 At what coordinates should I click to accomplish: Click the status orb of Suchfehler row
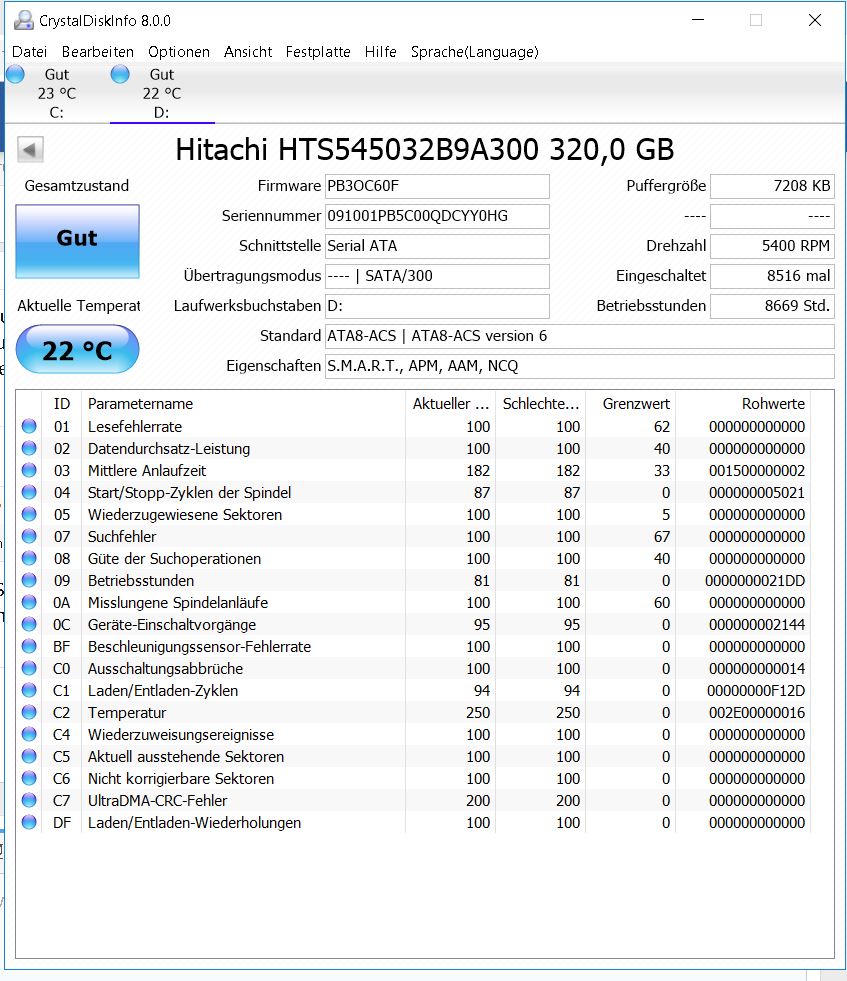pyautogui.click(x=29, y=536)
